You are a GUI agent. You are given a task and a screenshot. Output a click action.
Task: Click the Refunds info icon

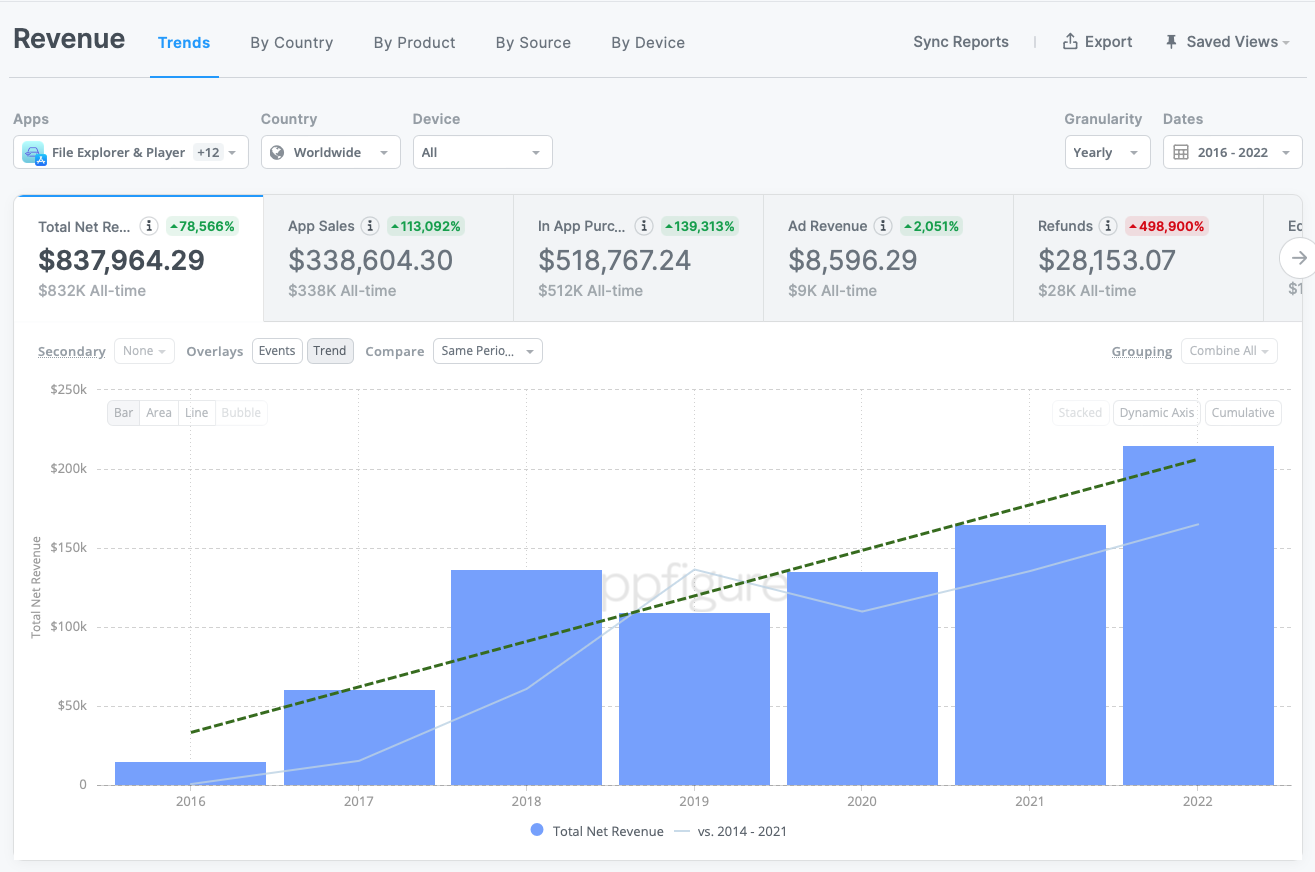pyautogui.click(x=1108, y=226)
